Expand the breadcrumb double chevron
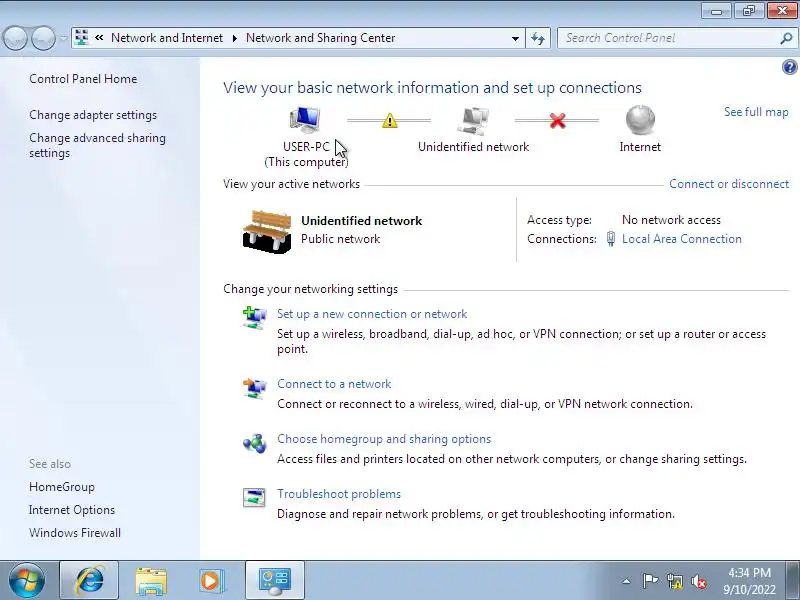Screen dimensions: 800x600 click(x=99, y=38)
